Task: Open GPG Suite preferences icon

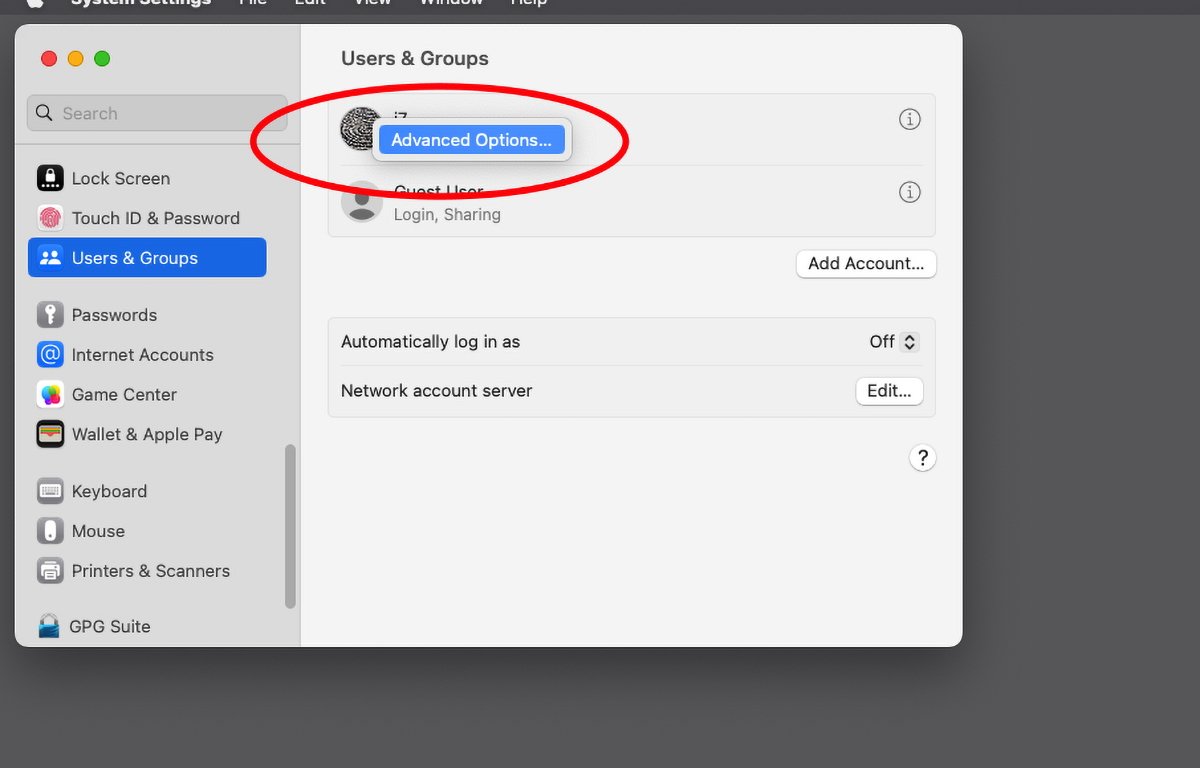Action: tap(49, 627)
